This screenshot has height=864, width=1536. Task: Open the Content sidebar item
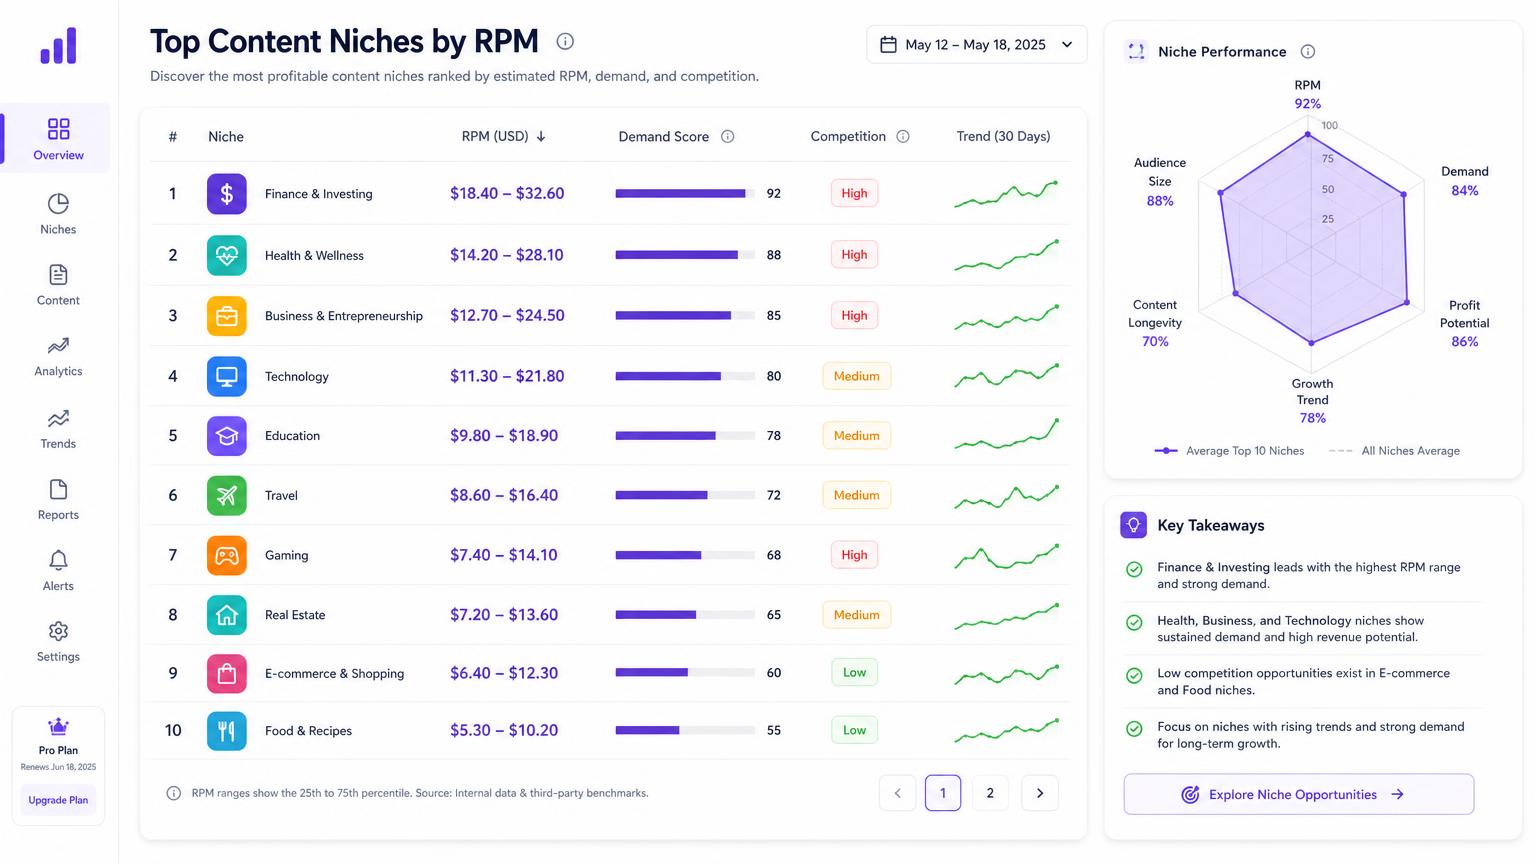(x=58, y=285)
